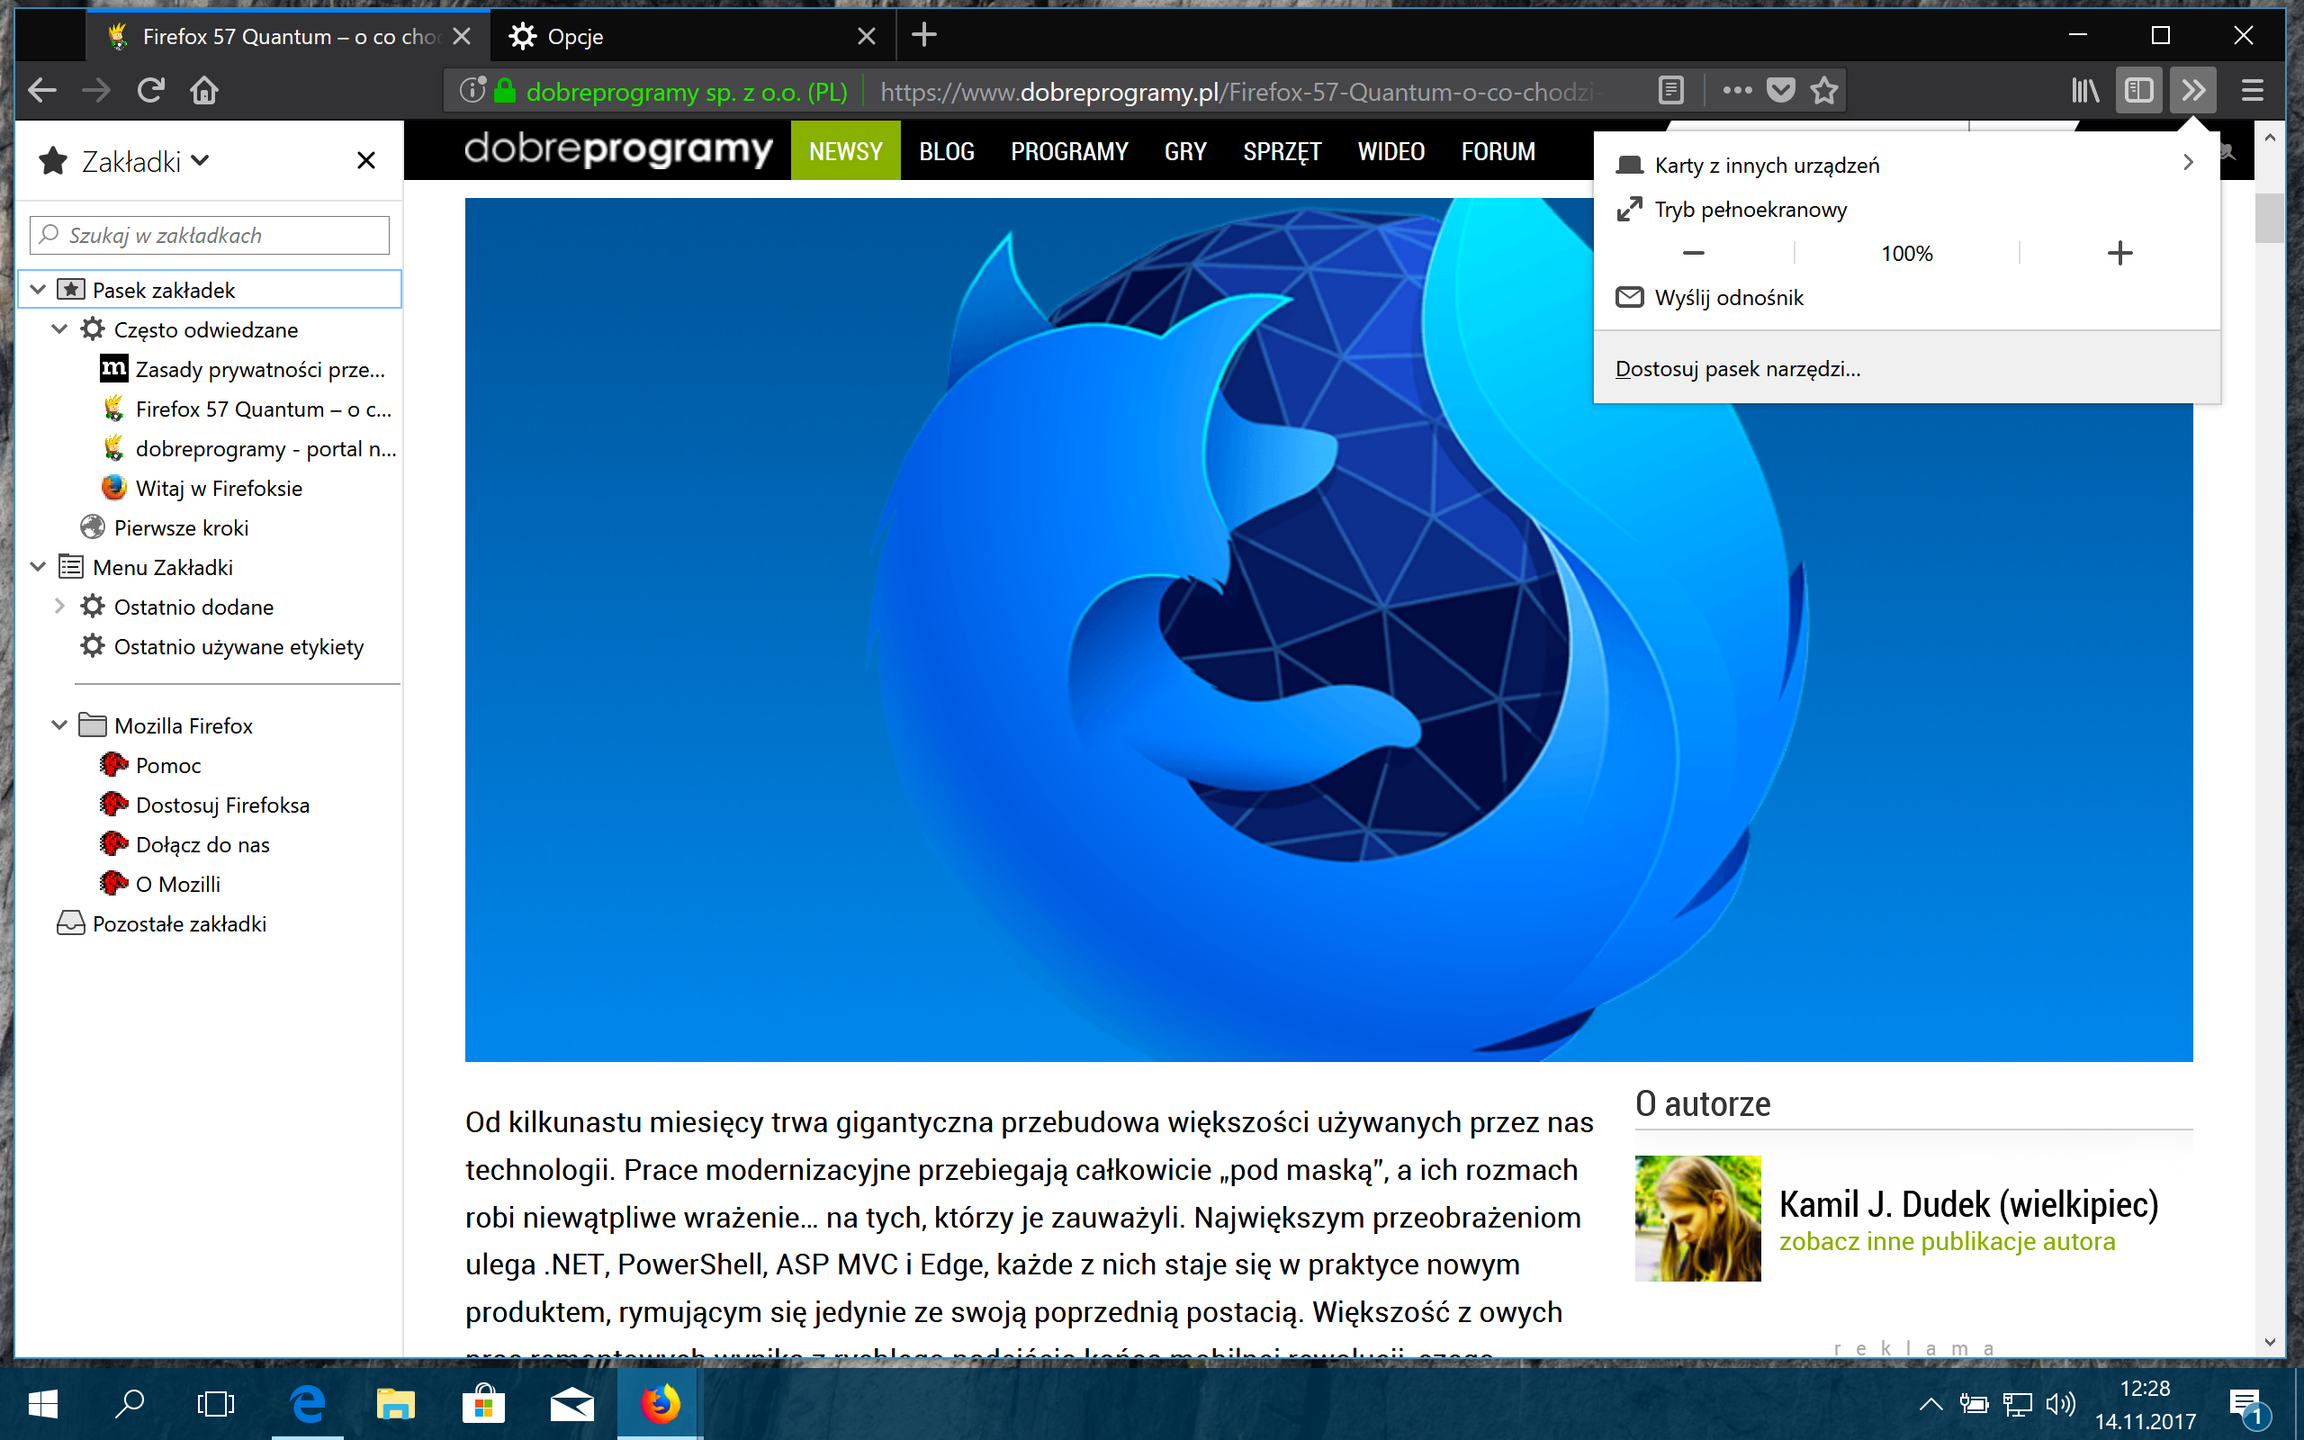Collapse the Pasek zakładek tree node
The width and height of the screenshot is (2304, 1440).
[x=37, y=289]
